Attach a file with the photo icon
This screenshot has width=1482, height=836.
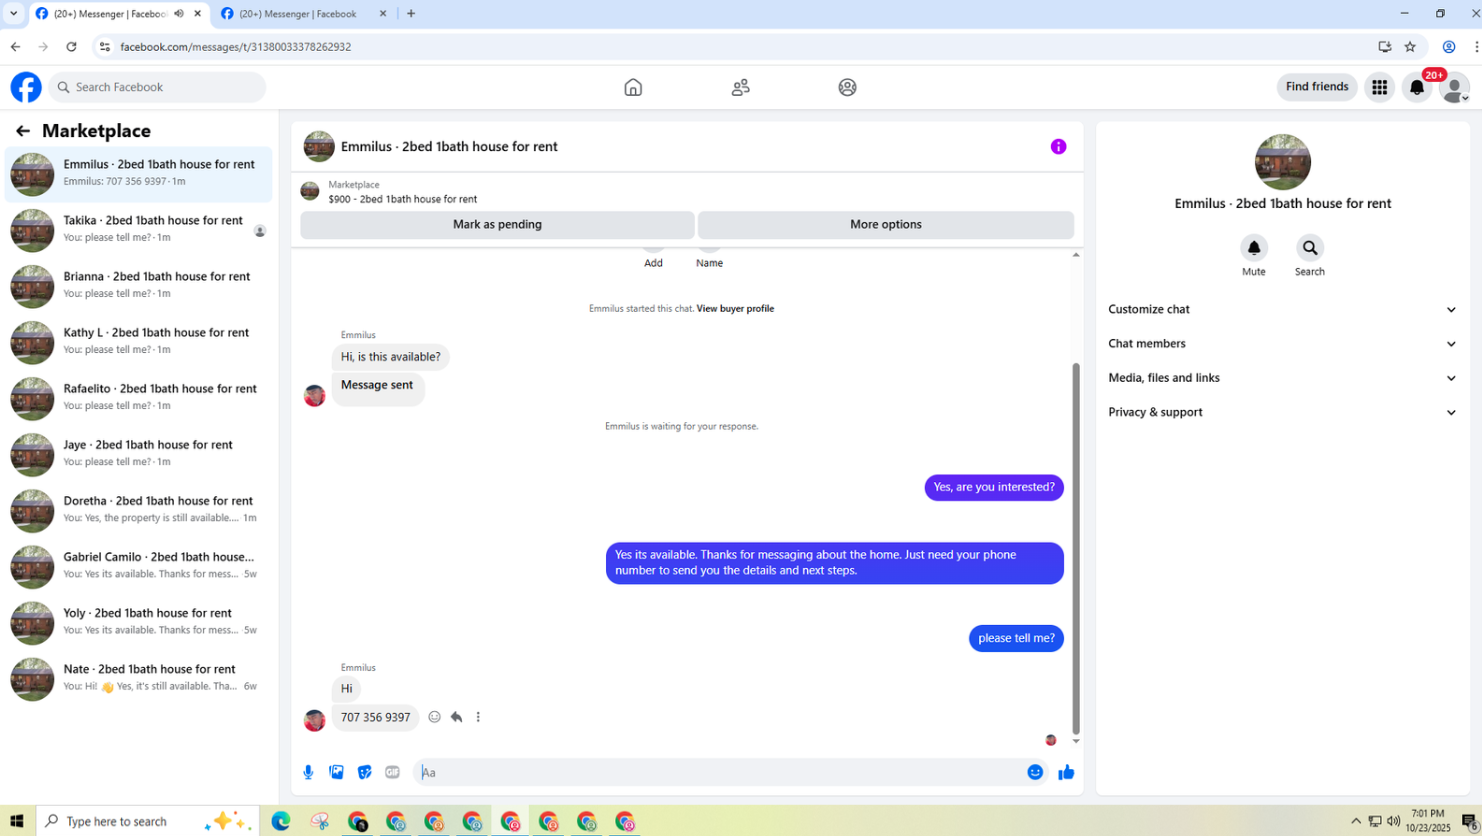tap(337, 772)
